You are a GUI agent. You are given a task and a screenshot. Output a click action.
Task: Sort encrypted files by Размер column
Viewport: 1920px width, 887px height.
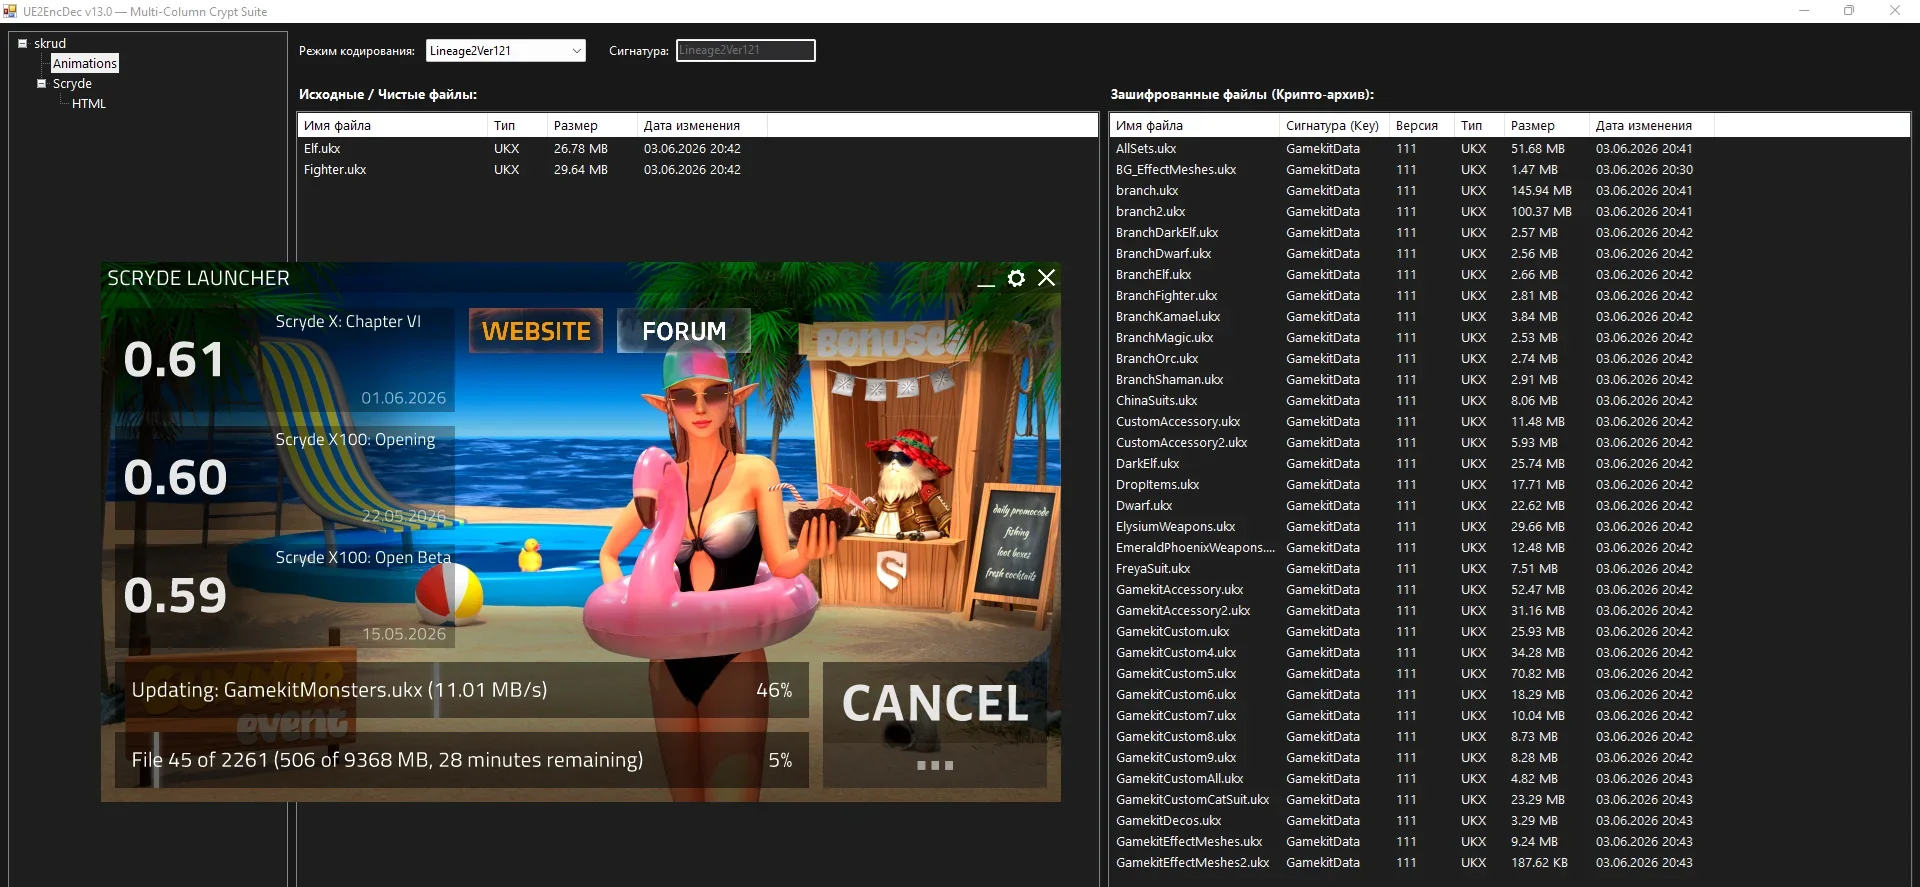click(1547, 125)
